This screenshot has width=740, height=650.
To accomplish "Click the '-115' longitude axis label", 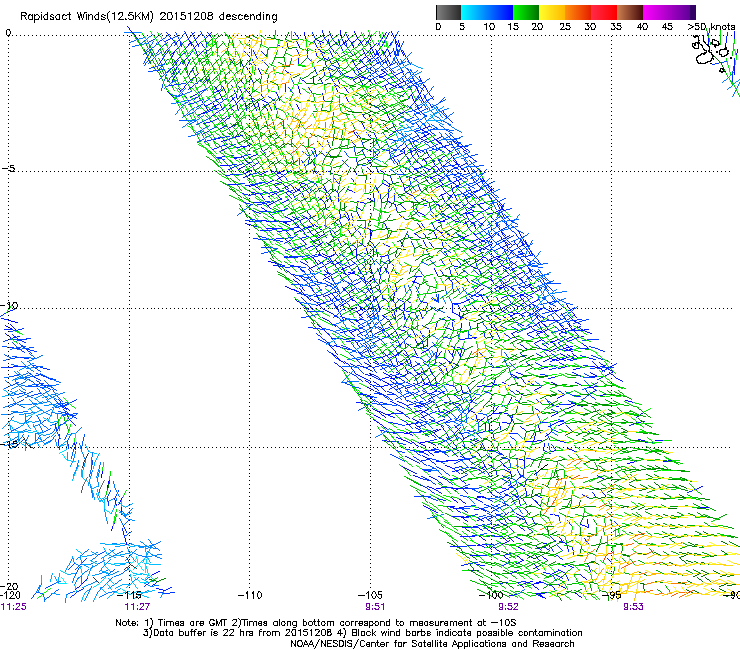I will tap(129, 595).
